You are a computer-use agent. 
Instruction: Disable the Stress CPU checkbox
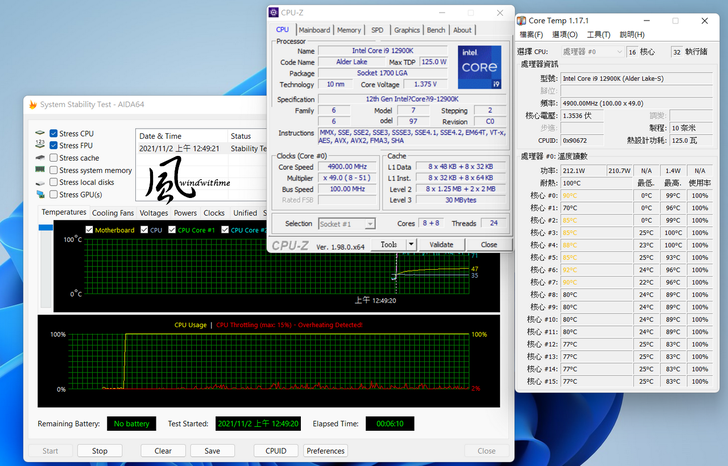(x=53, y=133)
